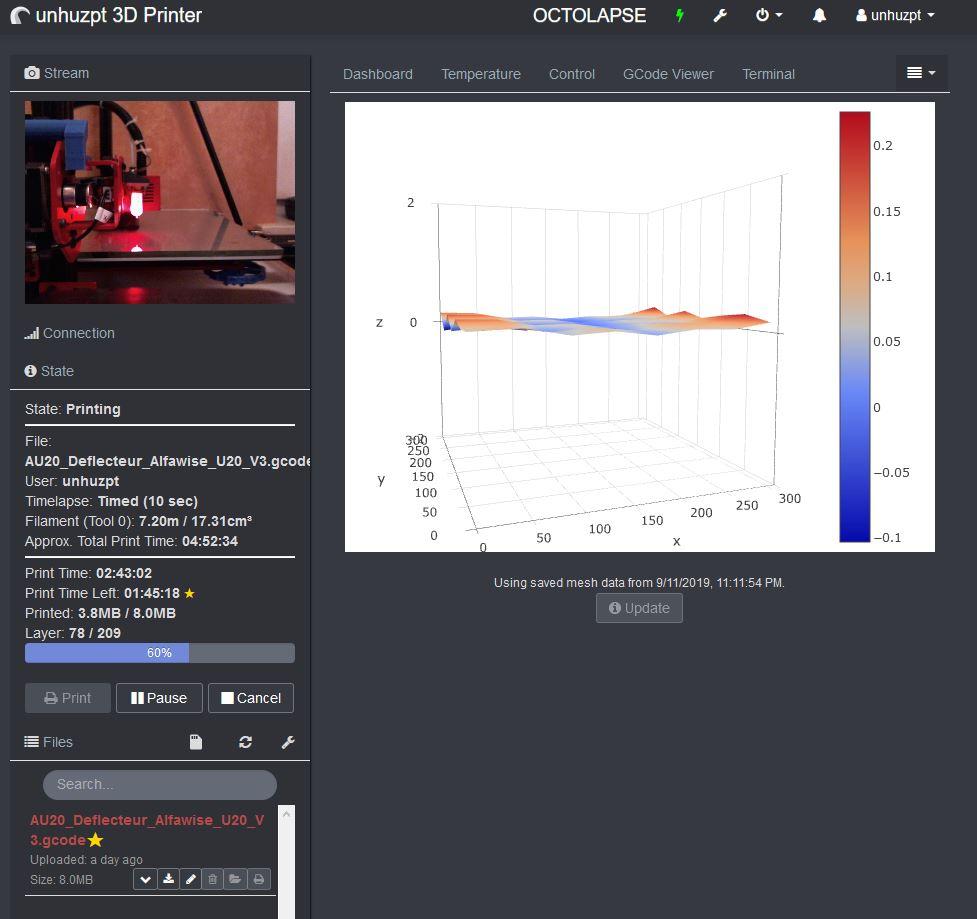Click the list icon beside Files
Screen dimensions: 977x919
(31, 741)
